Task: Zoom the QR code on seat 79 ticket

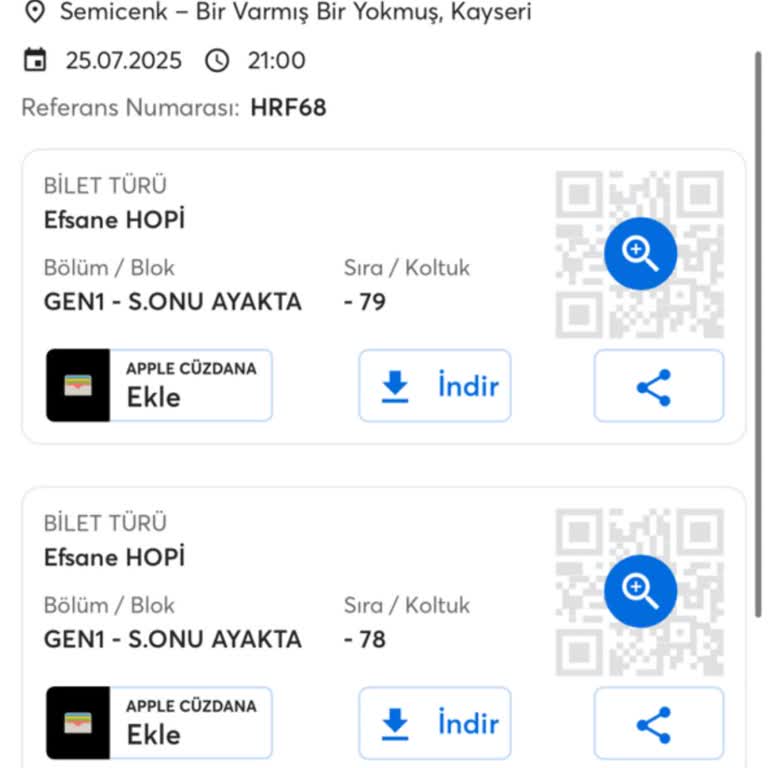Action: point(640,253)
